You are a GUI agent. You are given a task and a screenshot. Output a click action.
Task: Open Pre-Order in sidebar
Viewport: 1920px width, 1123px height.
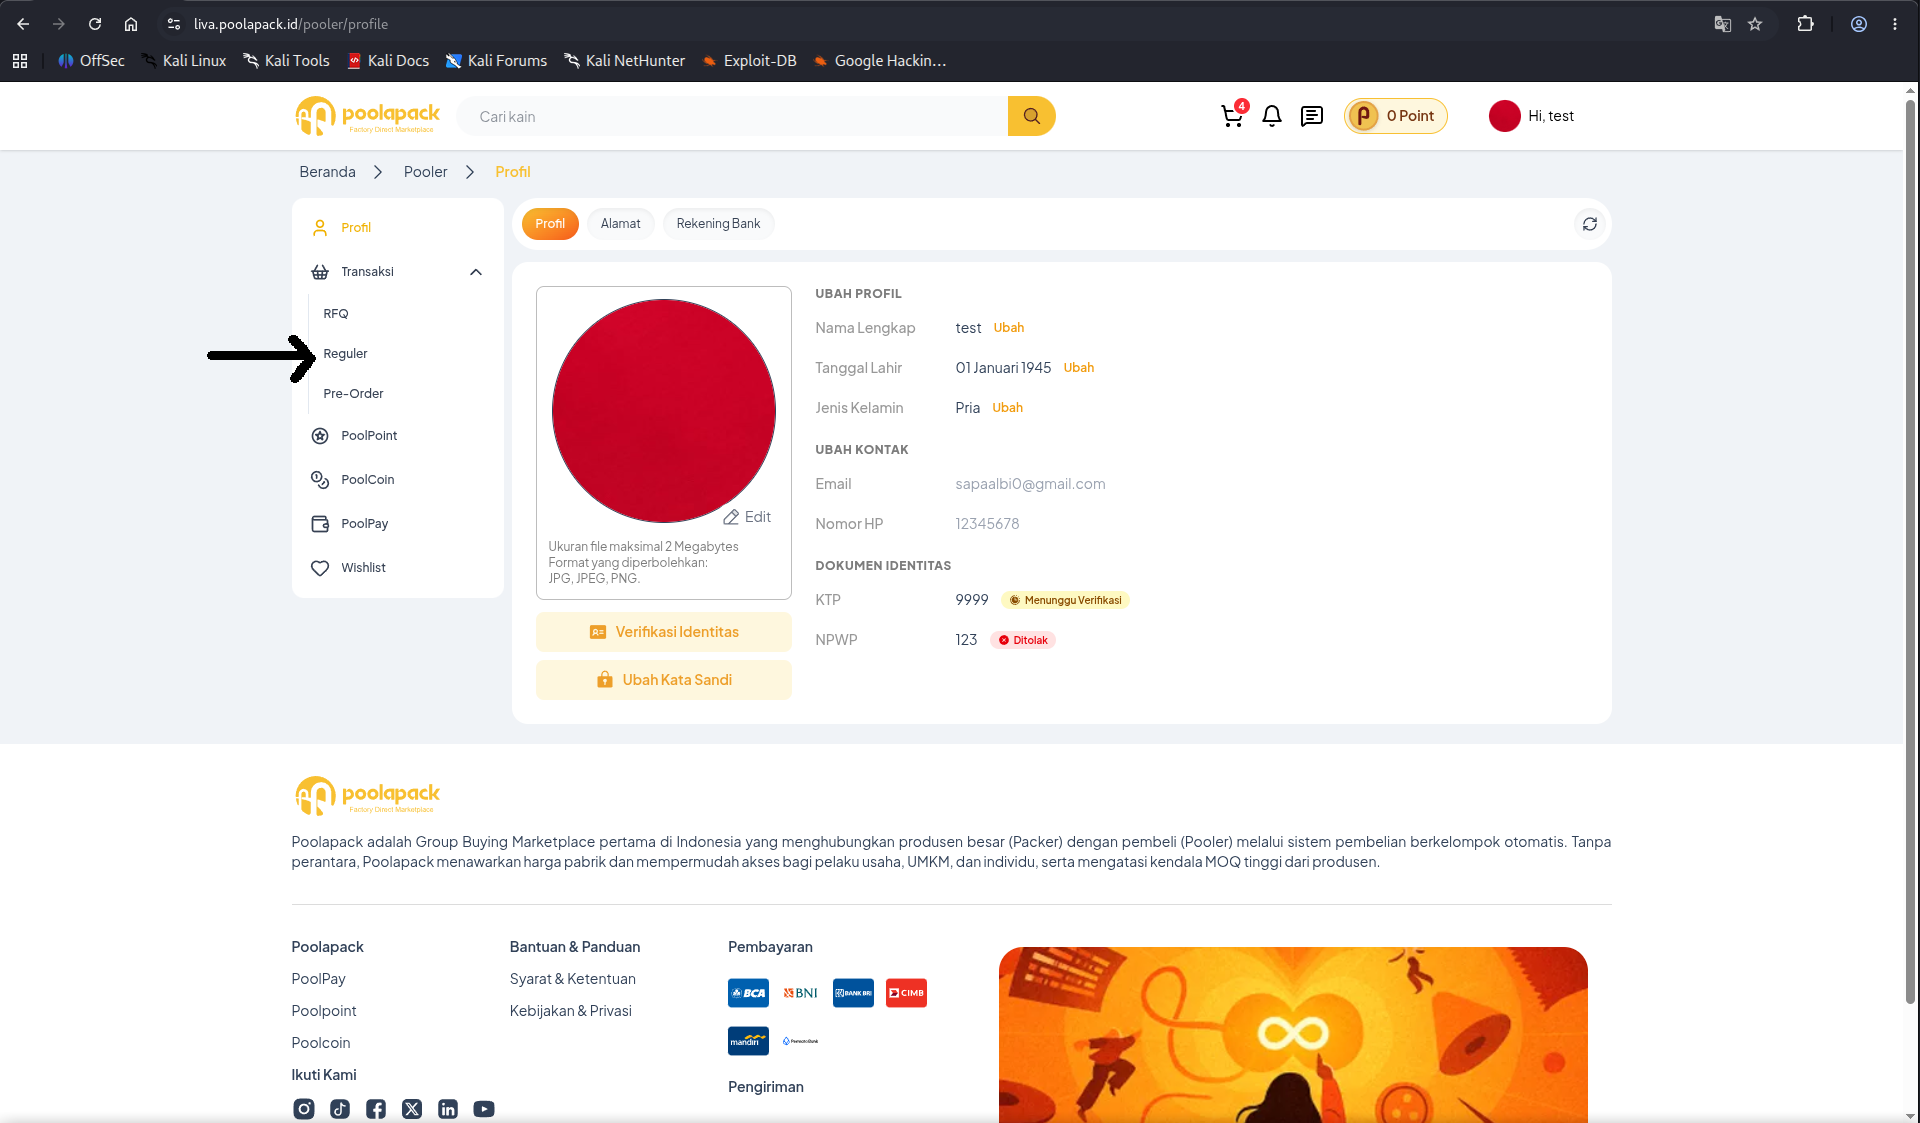pos(353,394)
